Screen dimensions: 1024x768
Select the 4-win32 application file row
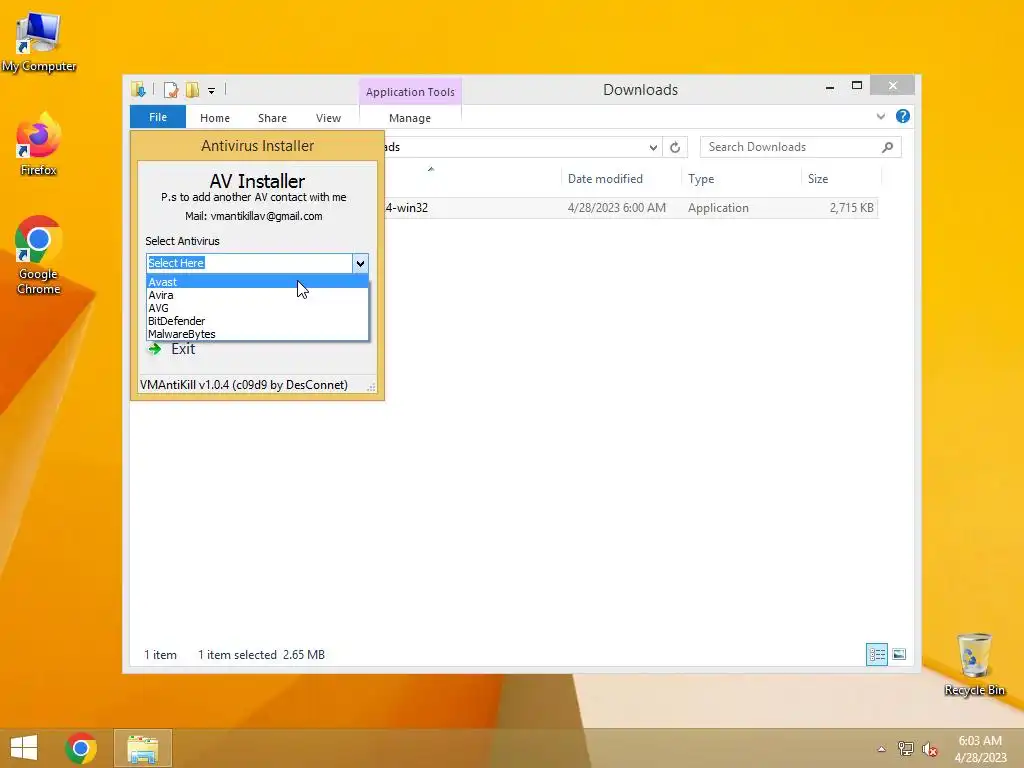631,208
